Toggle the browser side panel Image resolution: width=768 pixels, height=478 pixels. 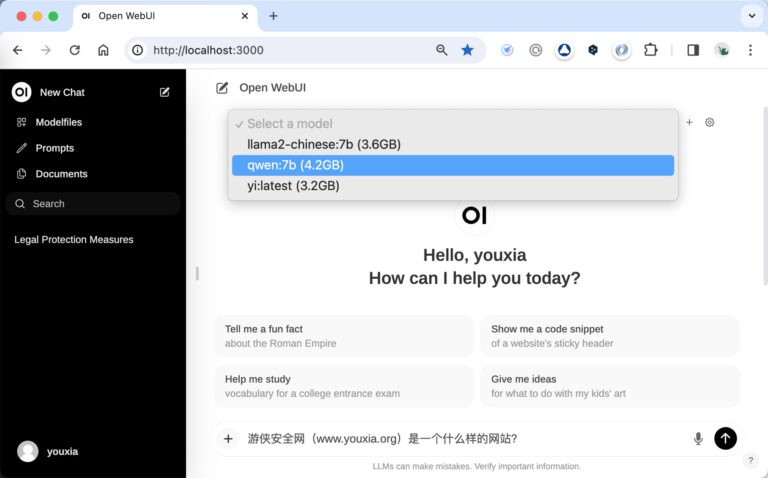pos(693,50)
